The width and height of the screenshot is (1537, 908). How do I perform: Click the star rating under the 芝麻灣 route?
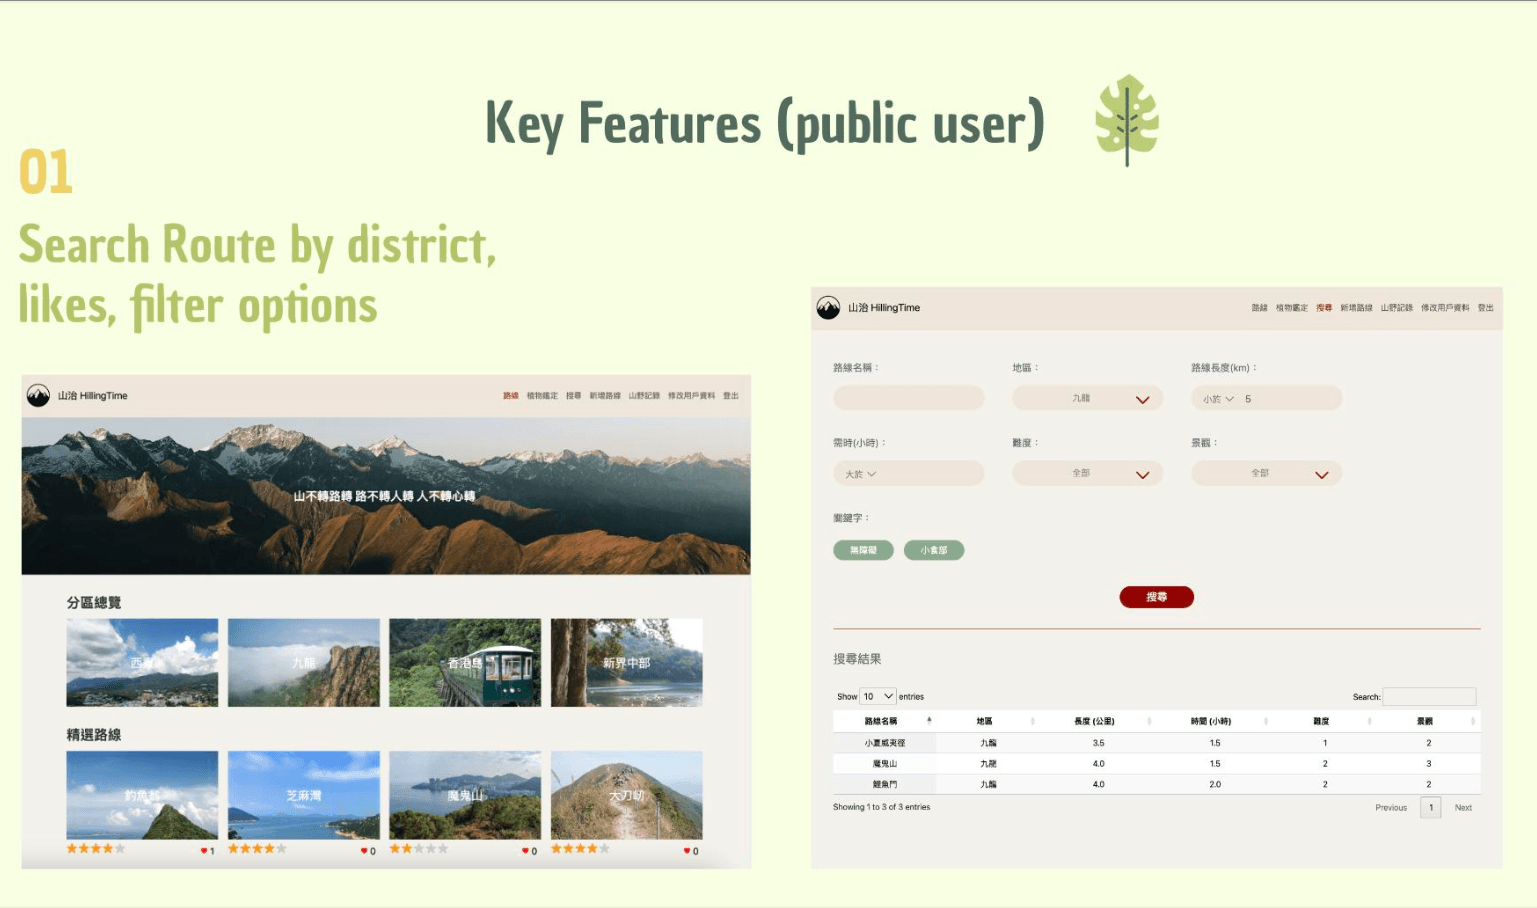coord(257,849)
